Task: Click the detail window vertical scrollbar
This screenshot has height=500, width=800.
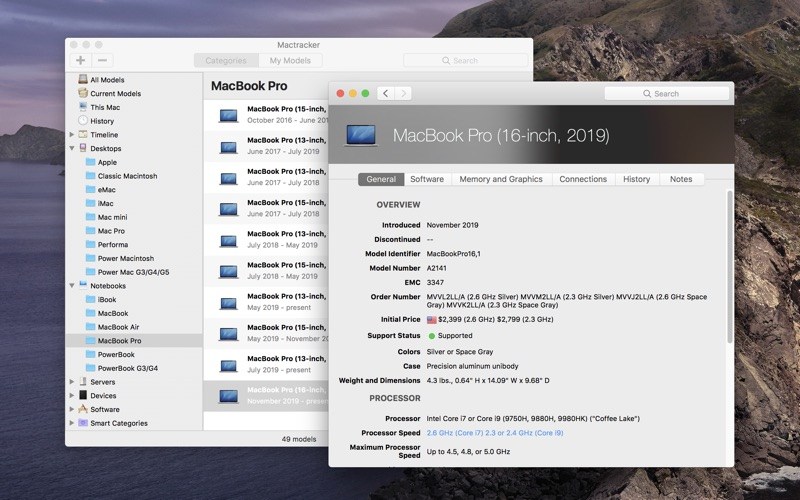Action: [730, 267]
